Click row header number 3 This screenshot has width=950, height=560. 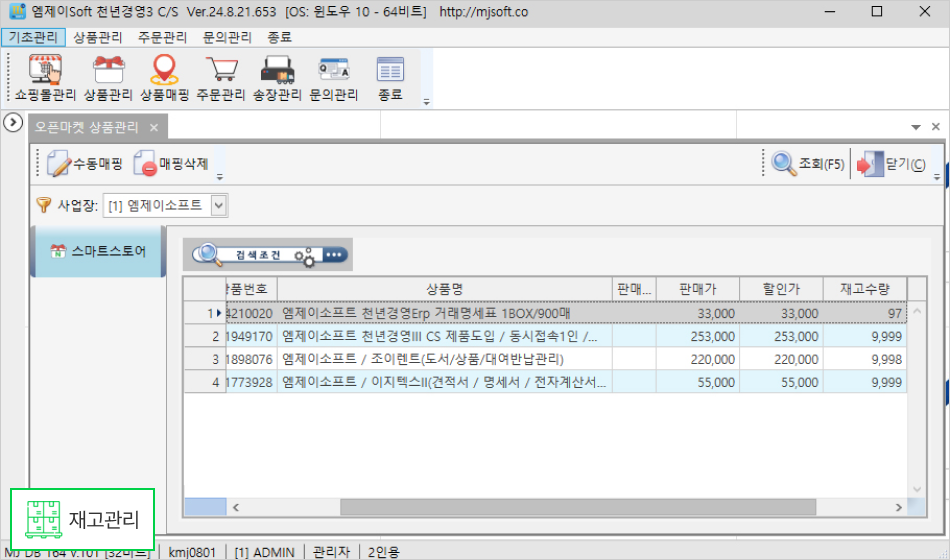tap(205, 359)
